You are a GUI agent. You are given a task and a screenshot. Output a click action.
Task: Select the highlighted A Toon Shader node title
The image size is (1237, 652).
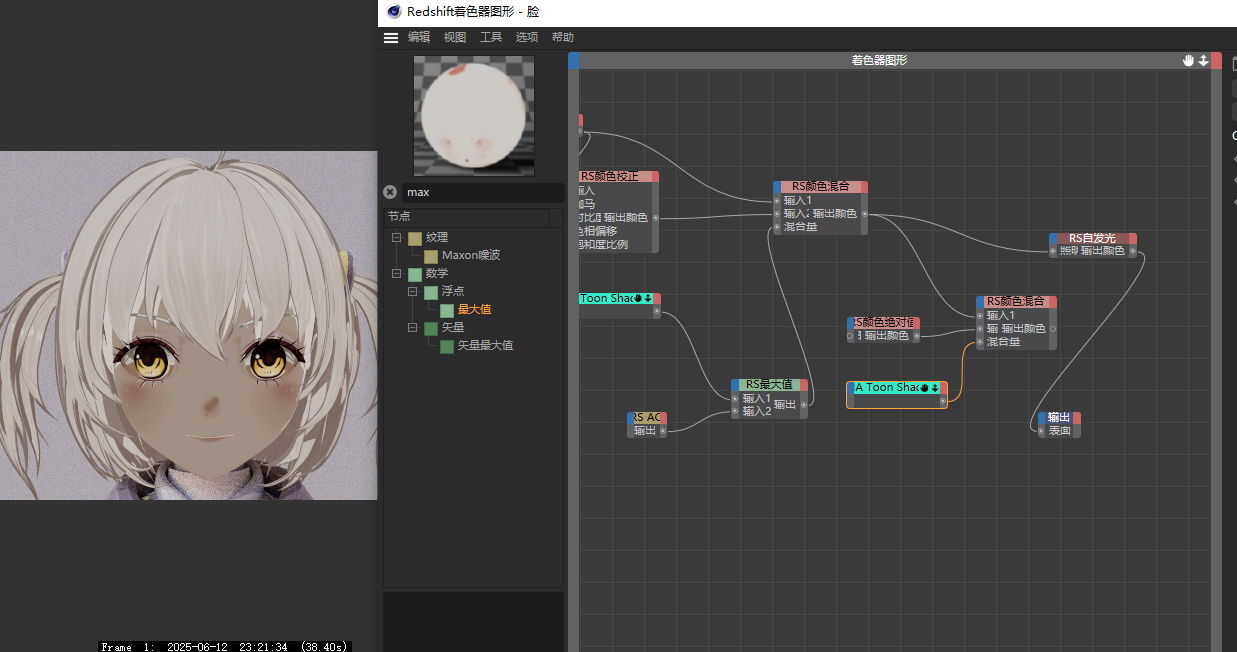click(887, 387)
